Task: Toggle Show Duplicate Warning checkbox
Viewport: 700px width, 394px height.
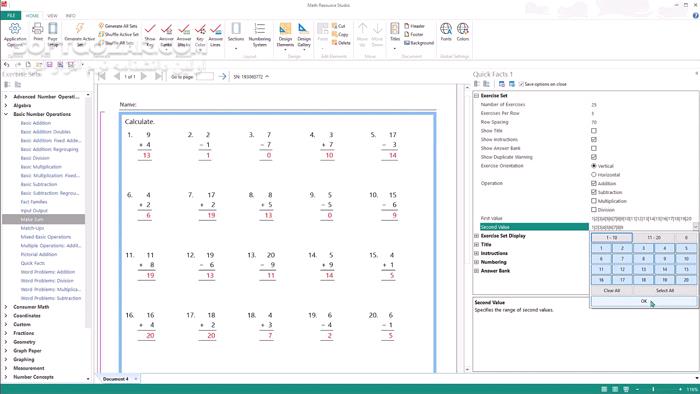Action: [x=594, y=157]
